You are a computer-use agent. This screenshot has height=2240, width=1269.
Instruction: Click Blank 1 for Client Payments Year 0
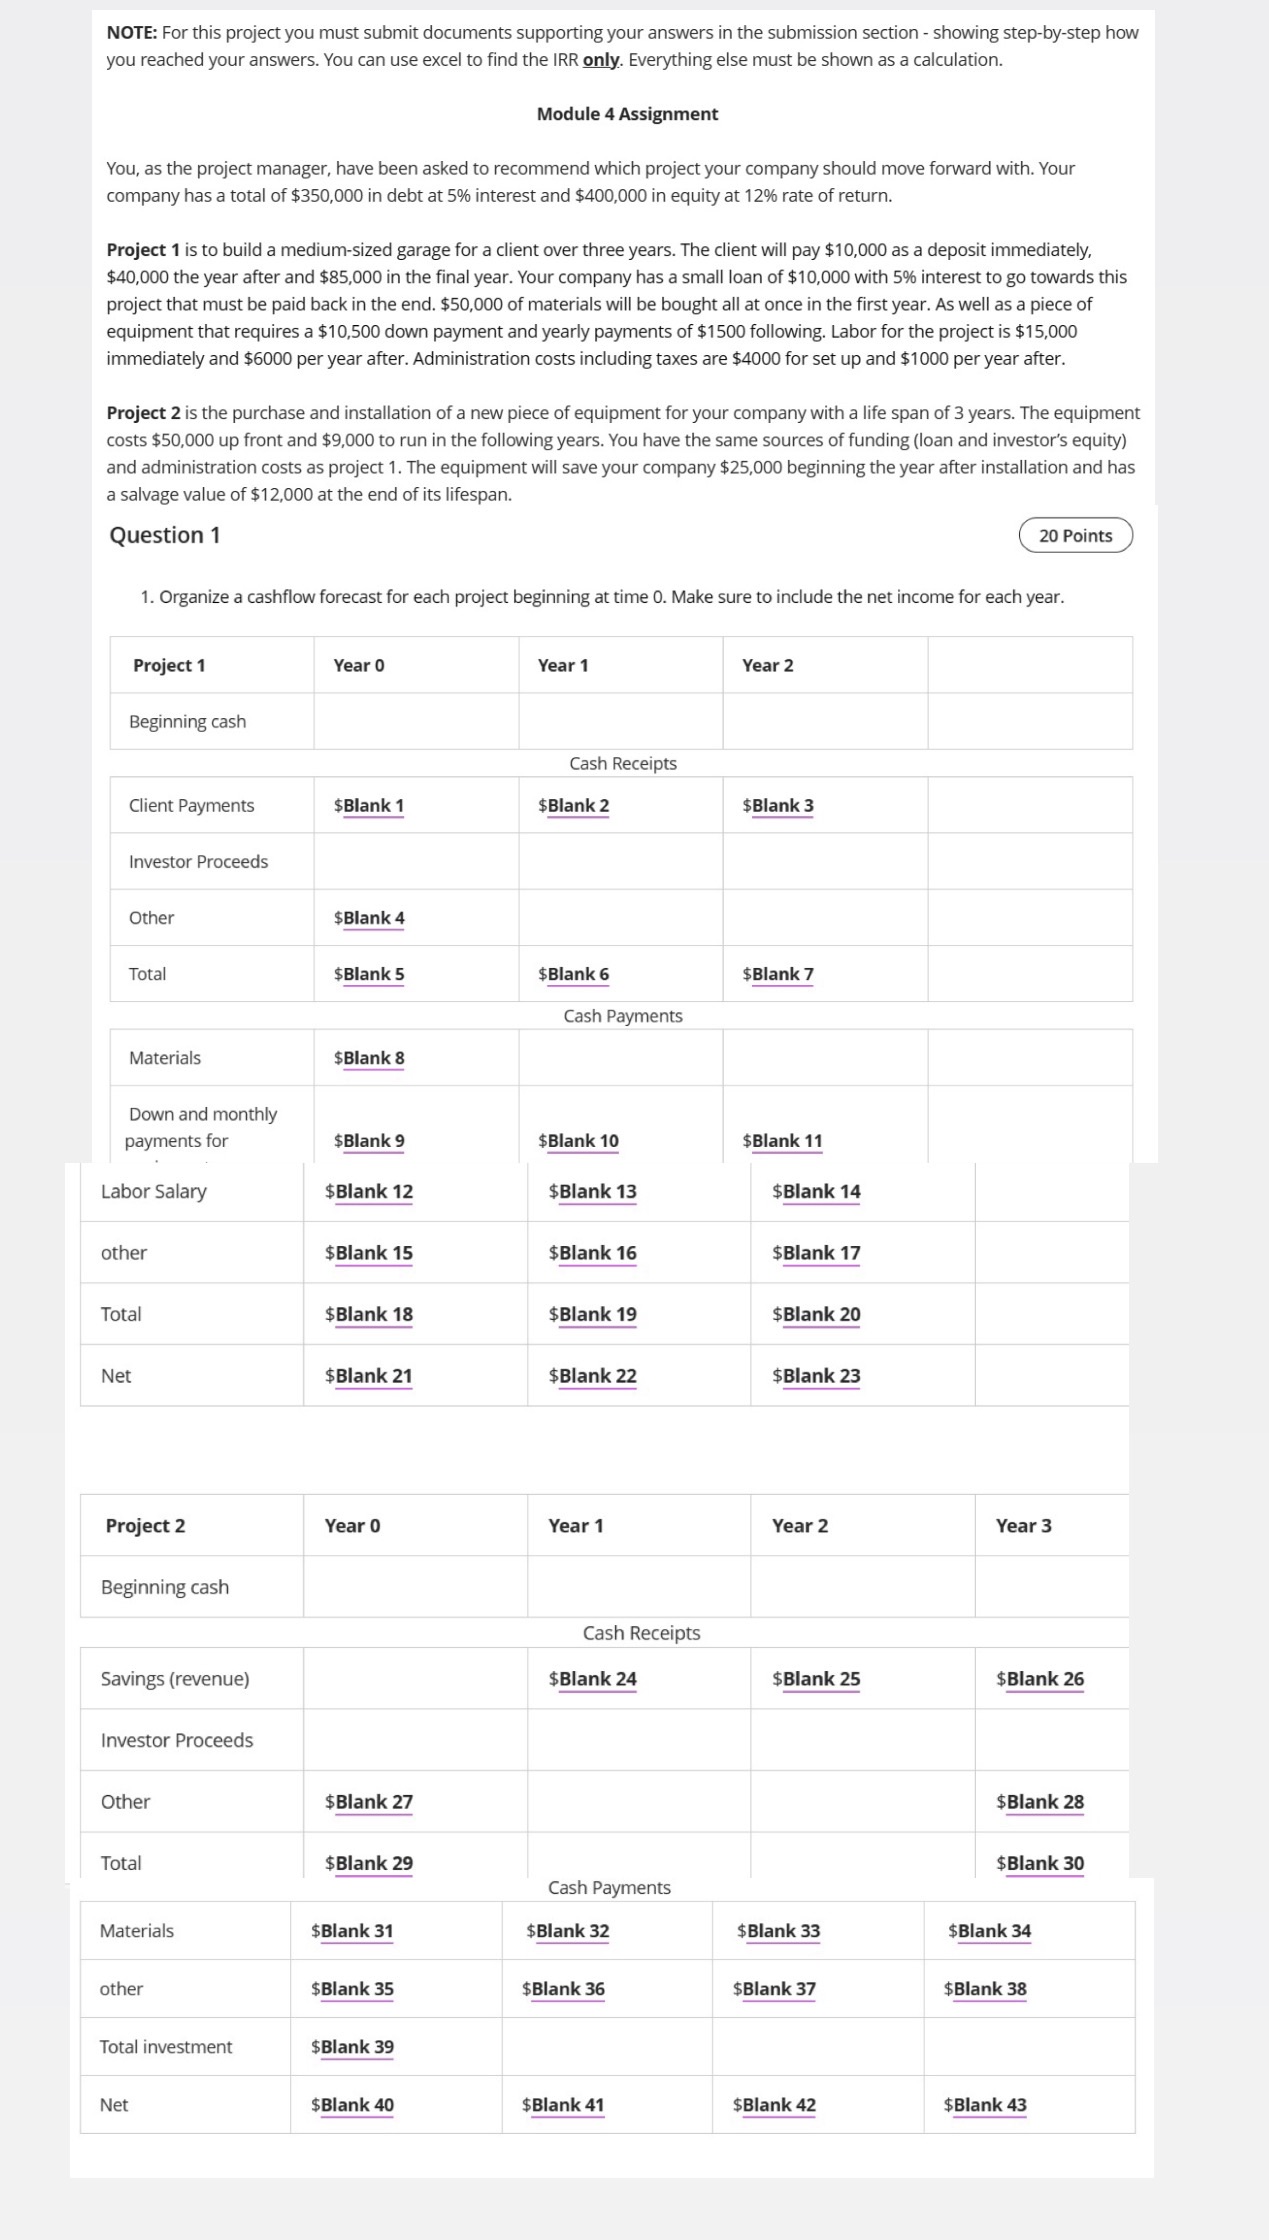point(373,806)
